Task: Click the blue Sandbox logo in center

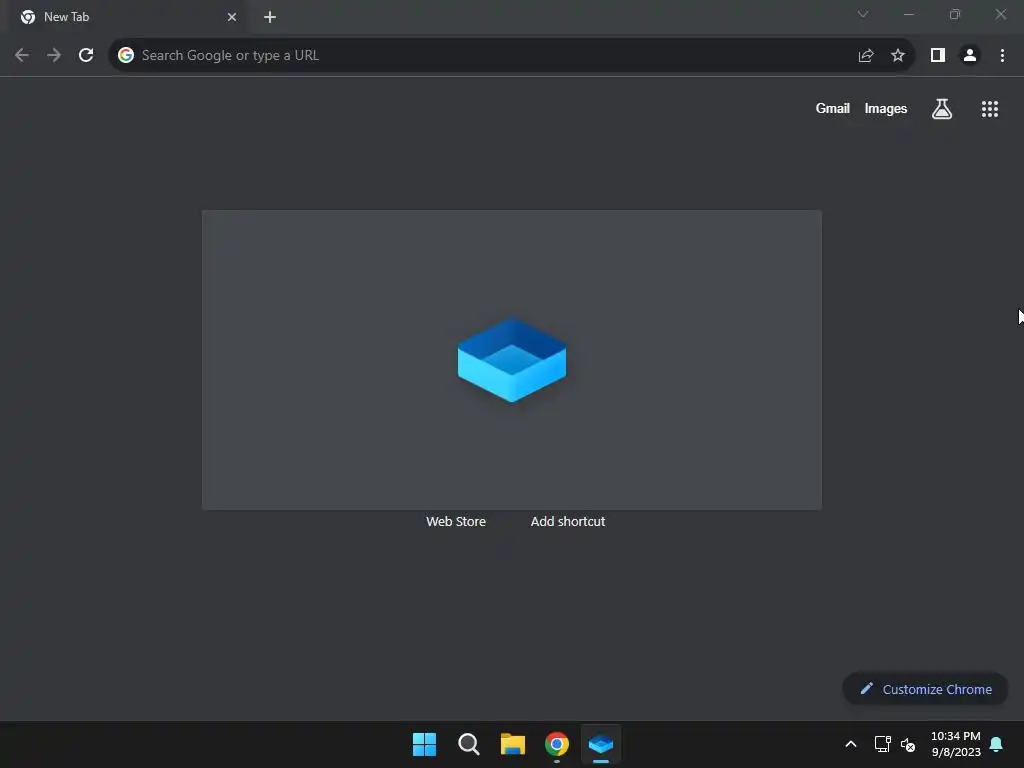Action: pos(512,360)
